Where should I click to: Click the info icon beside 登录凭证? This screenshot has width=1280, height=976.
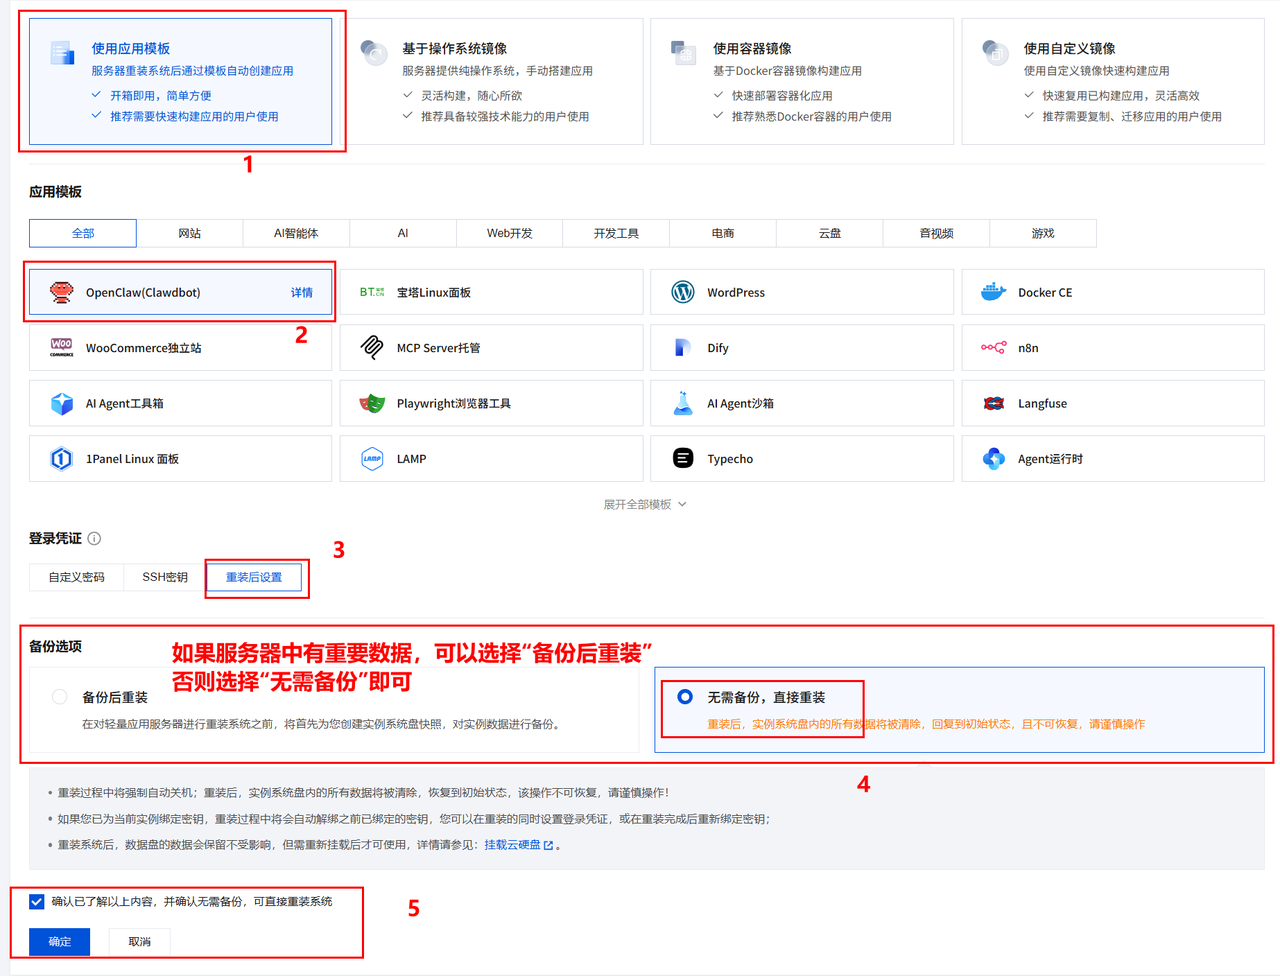point(95,538)
